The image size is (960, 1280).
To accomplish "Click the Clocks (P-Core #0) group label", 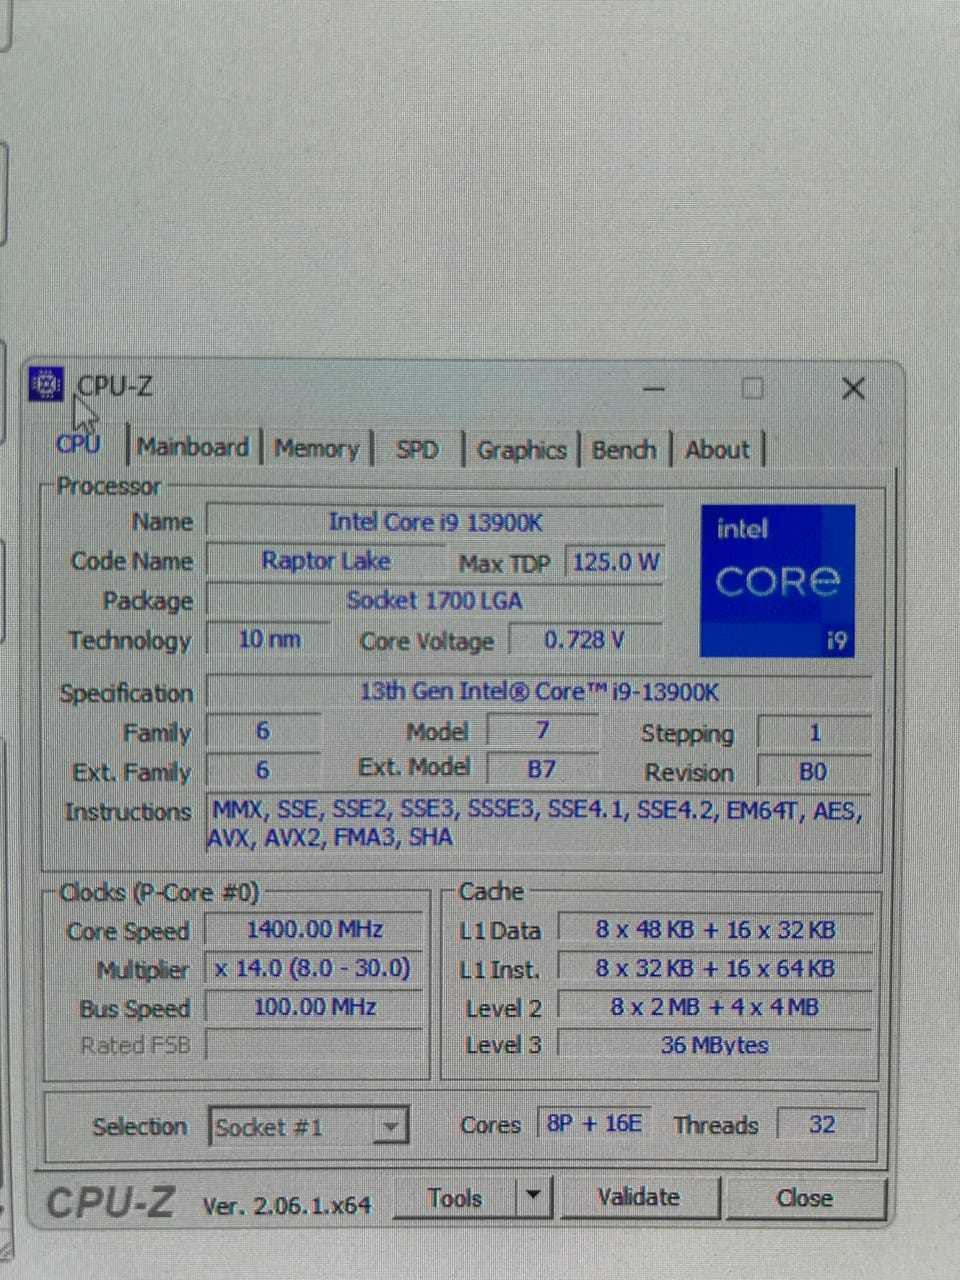I will point(159,892).
